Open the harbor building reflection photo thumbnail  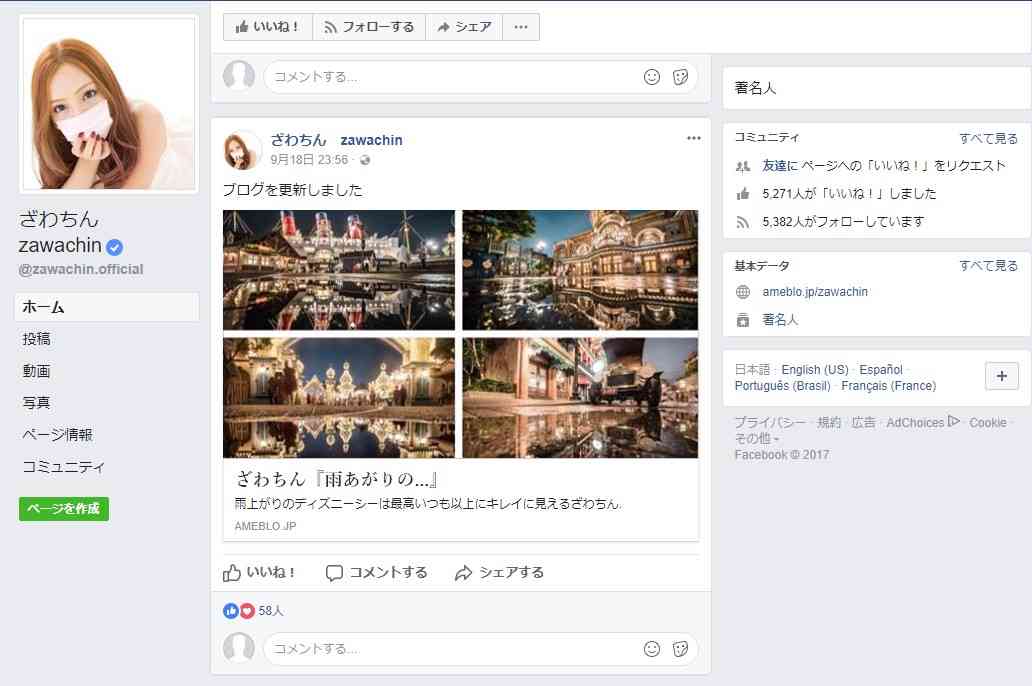pyautogui.click(x=580, y=270)
